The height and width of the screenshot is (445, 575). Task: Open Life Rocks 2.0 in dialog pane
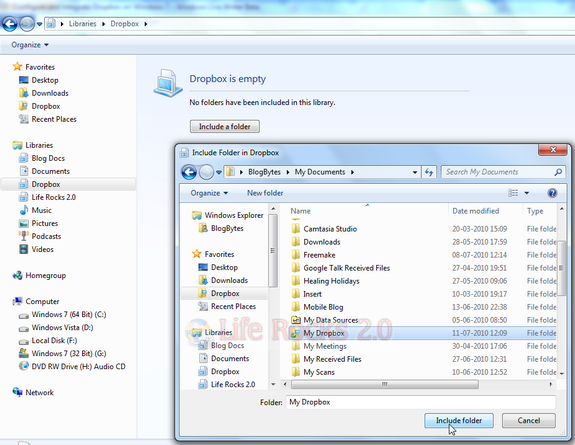tap(233, 384)
